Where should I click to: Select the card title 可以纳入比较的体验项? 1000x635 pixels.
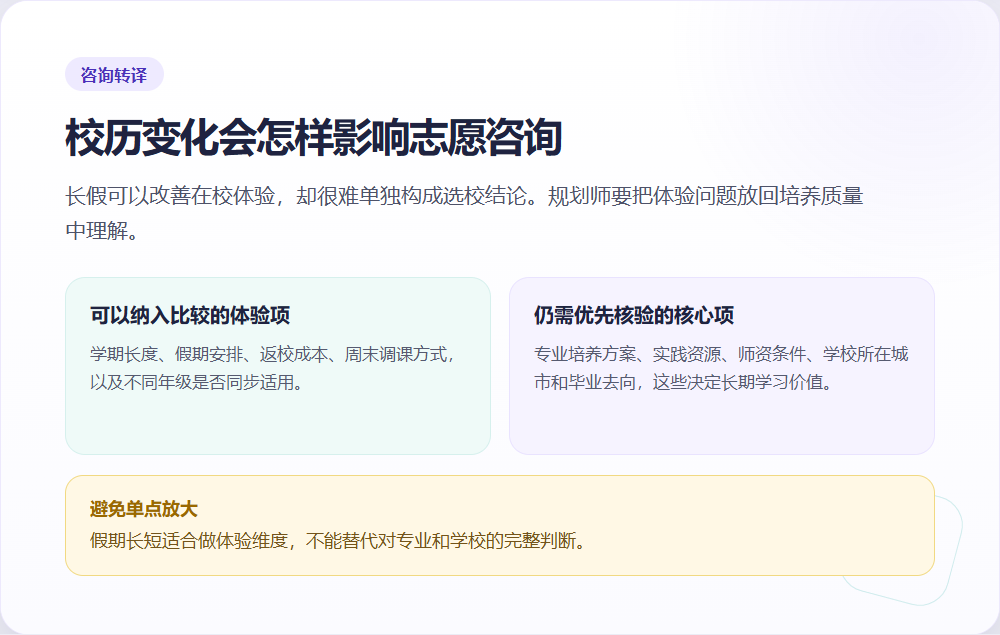190,315
